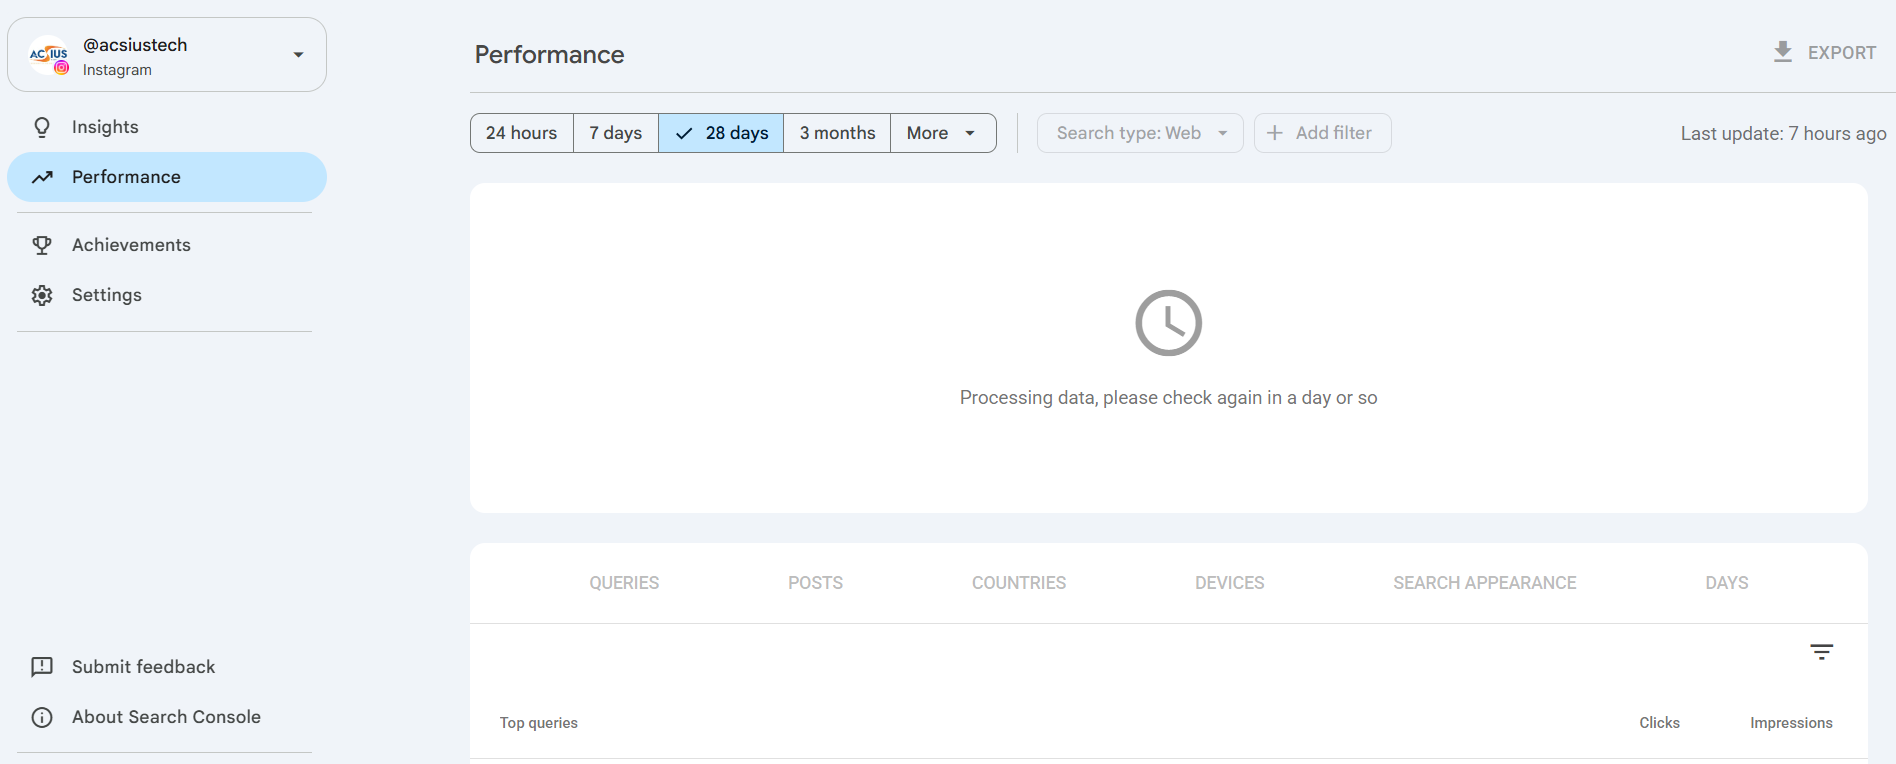This screenshot has height=764, width=1896.
Task: Open the Search type: Web dropdown
Action: click(1140, 133)
